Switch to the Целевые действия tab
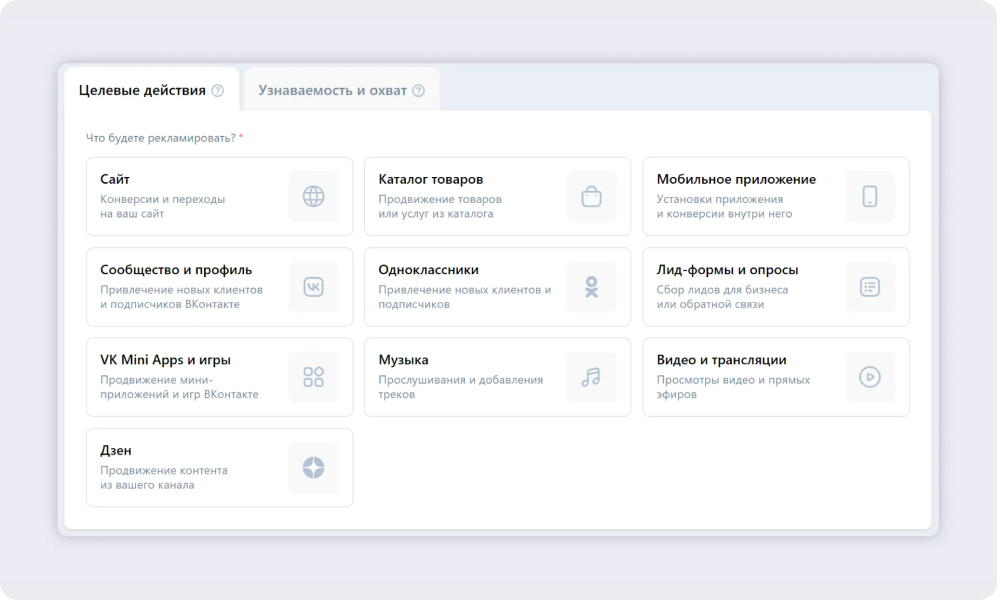 click(x=151, y=90)
